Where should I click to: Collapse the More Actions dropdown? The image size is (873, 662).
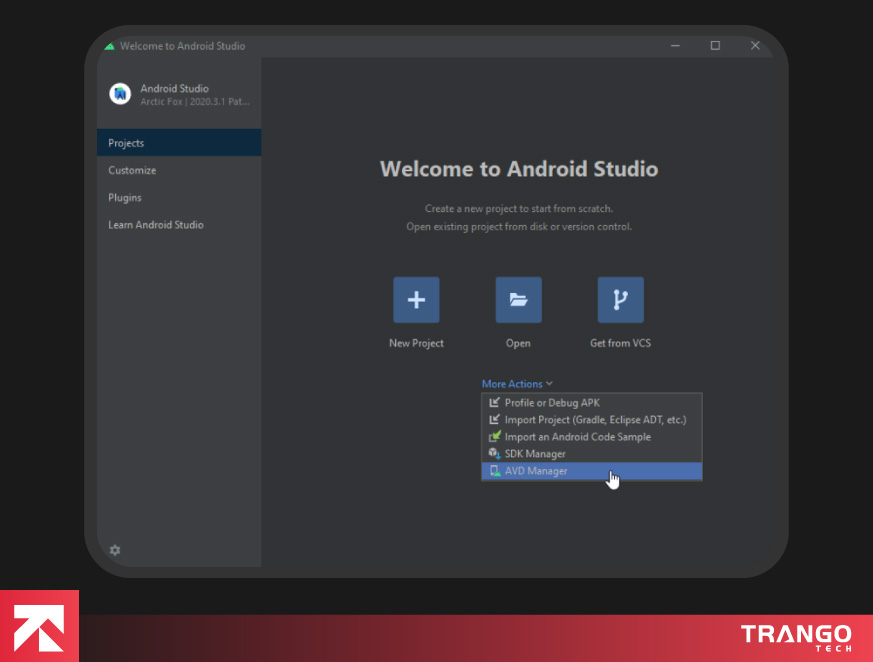pos(517,383)
